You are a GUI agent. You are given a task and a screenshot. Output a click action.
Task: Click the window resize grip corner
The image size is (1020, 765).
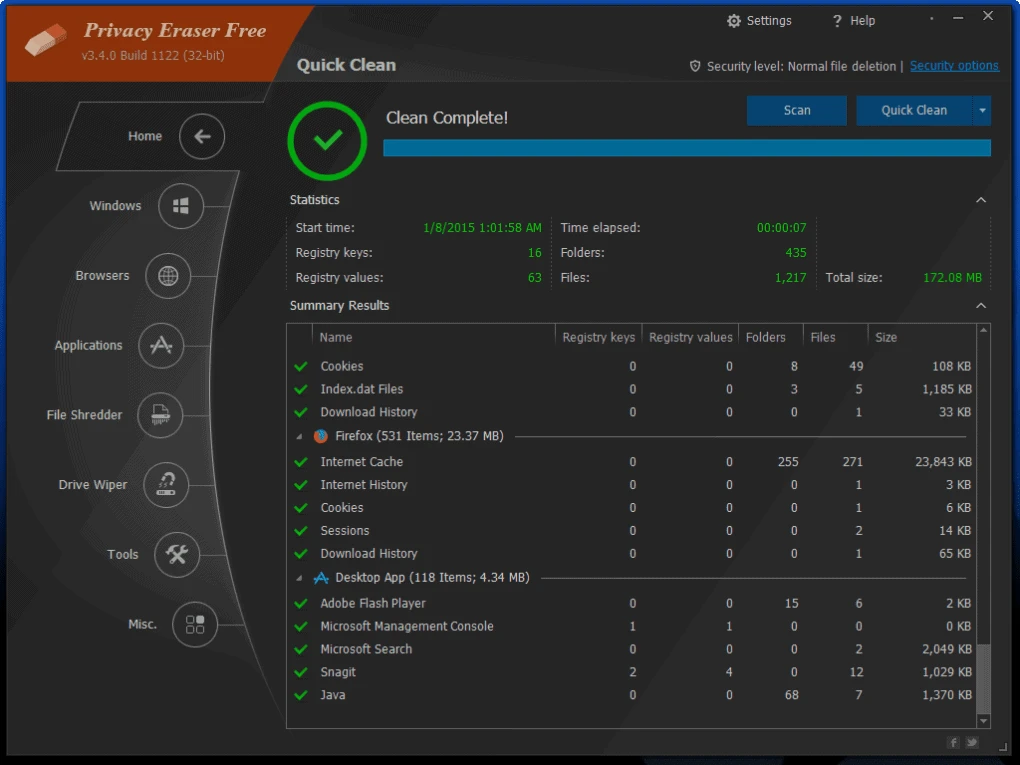coord(1003,747)
